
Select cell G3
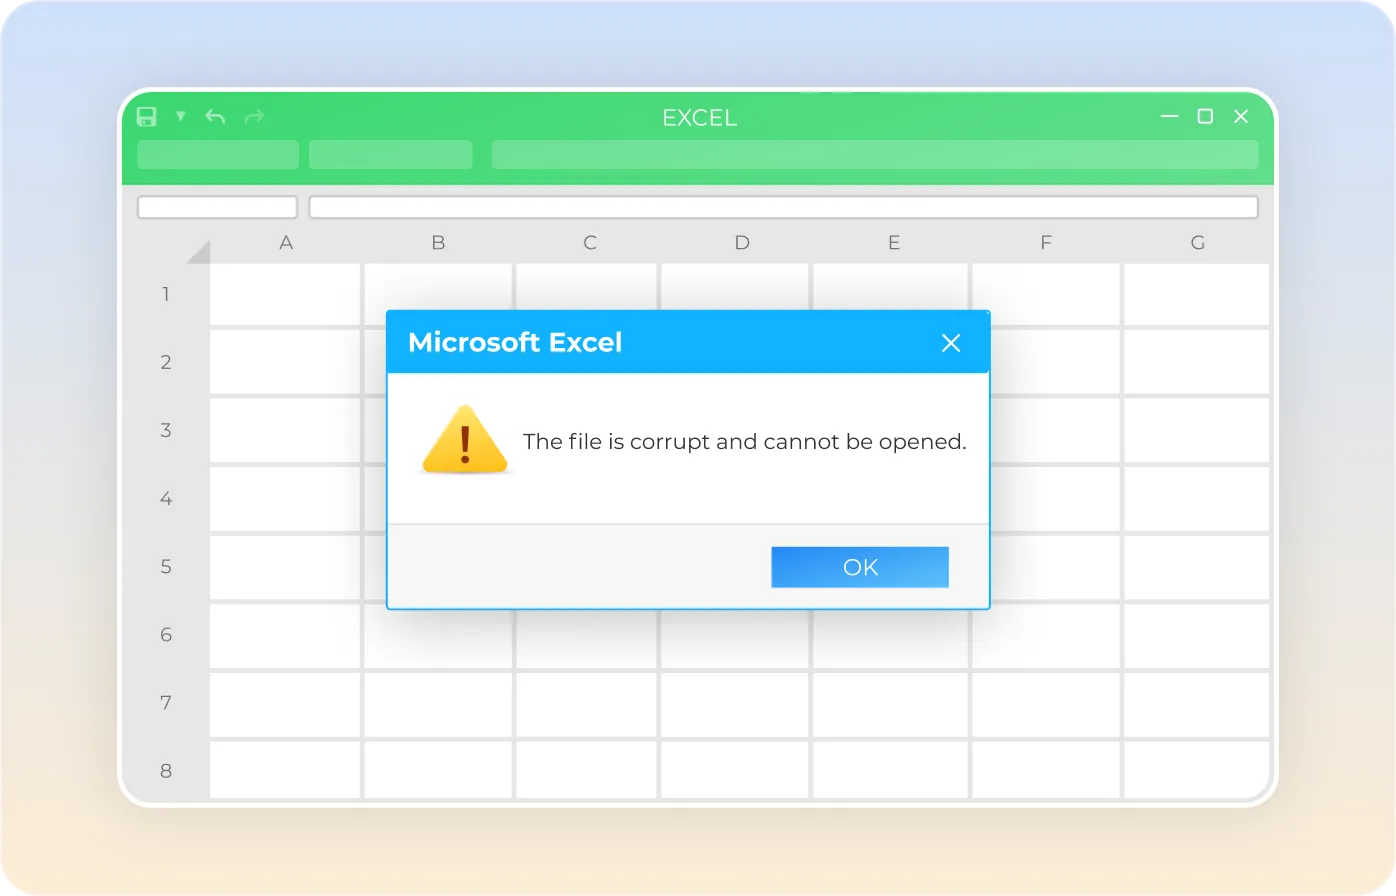[x=1197, y=430]
